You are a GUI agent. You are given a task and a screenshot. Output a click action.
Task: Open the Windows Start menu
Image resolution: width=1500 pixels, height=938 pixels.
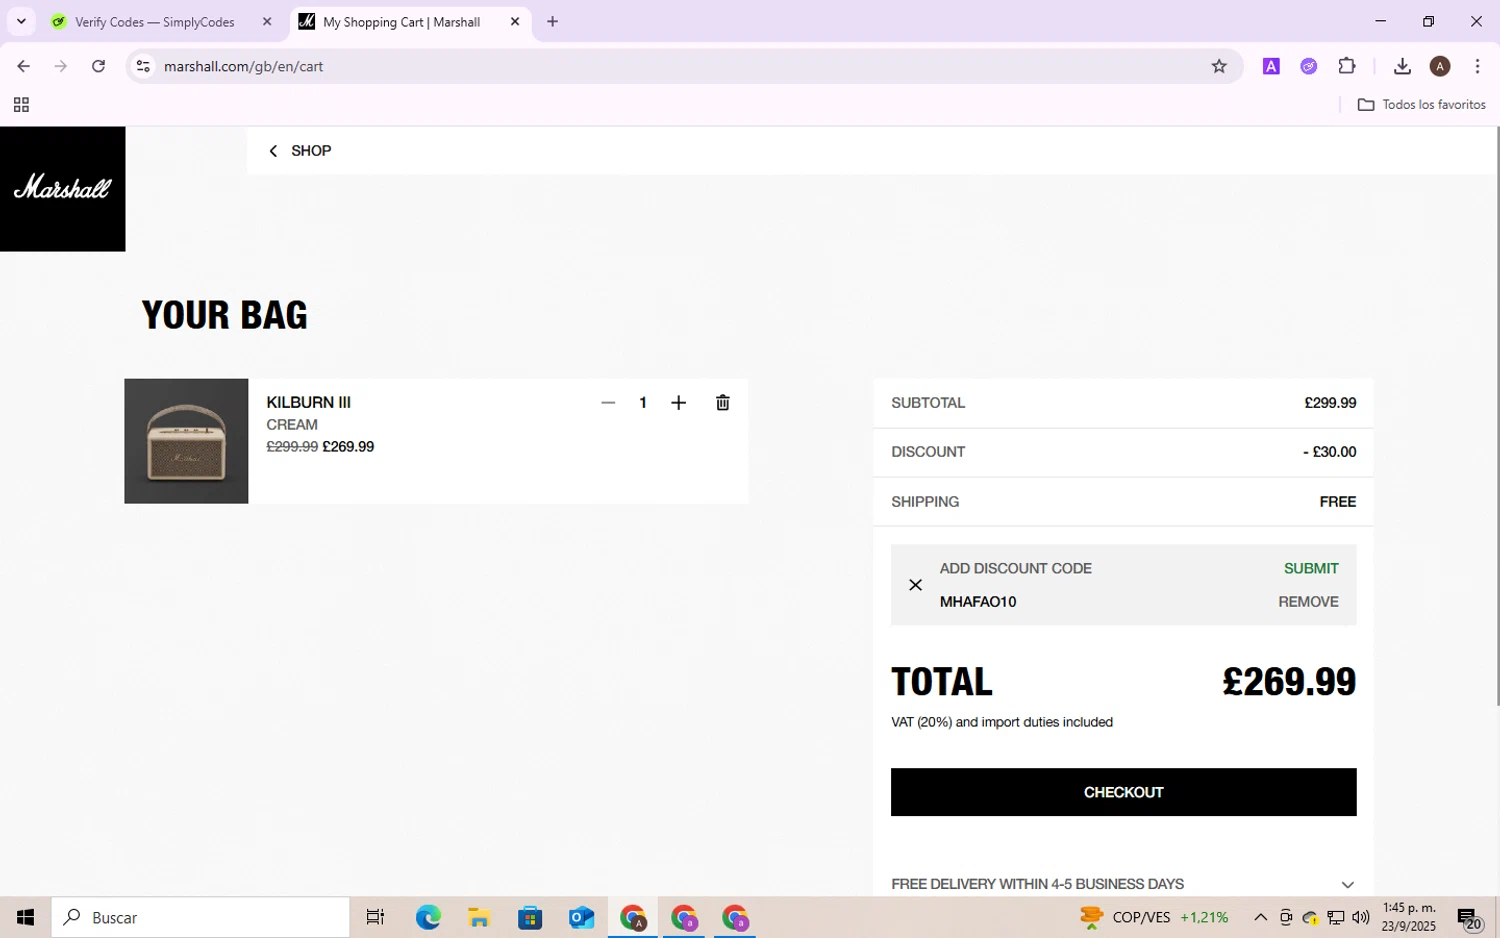[x=25, y=917]
